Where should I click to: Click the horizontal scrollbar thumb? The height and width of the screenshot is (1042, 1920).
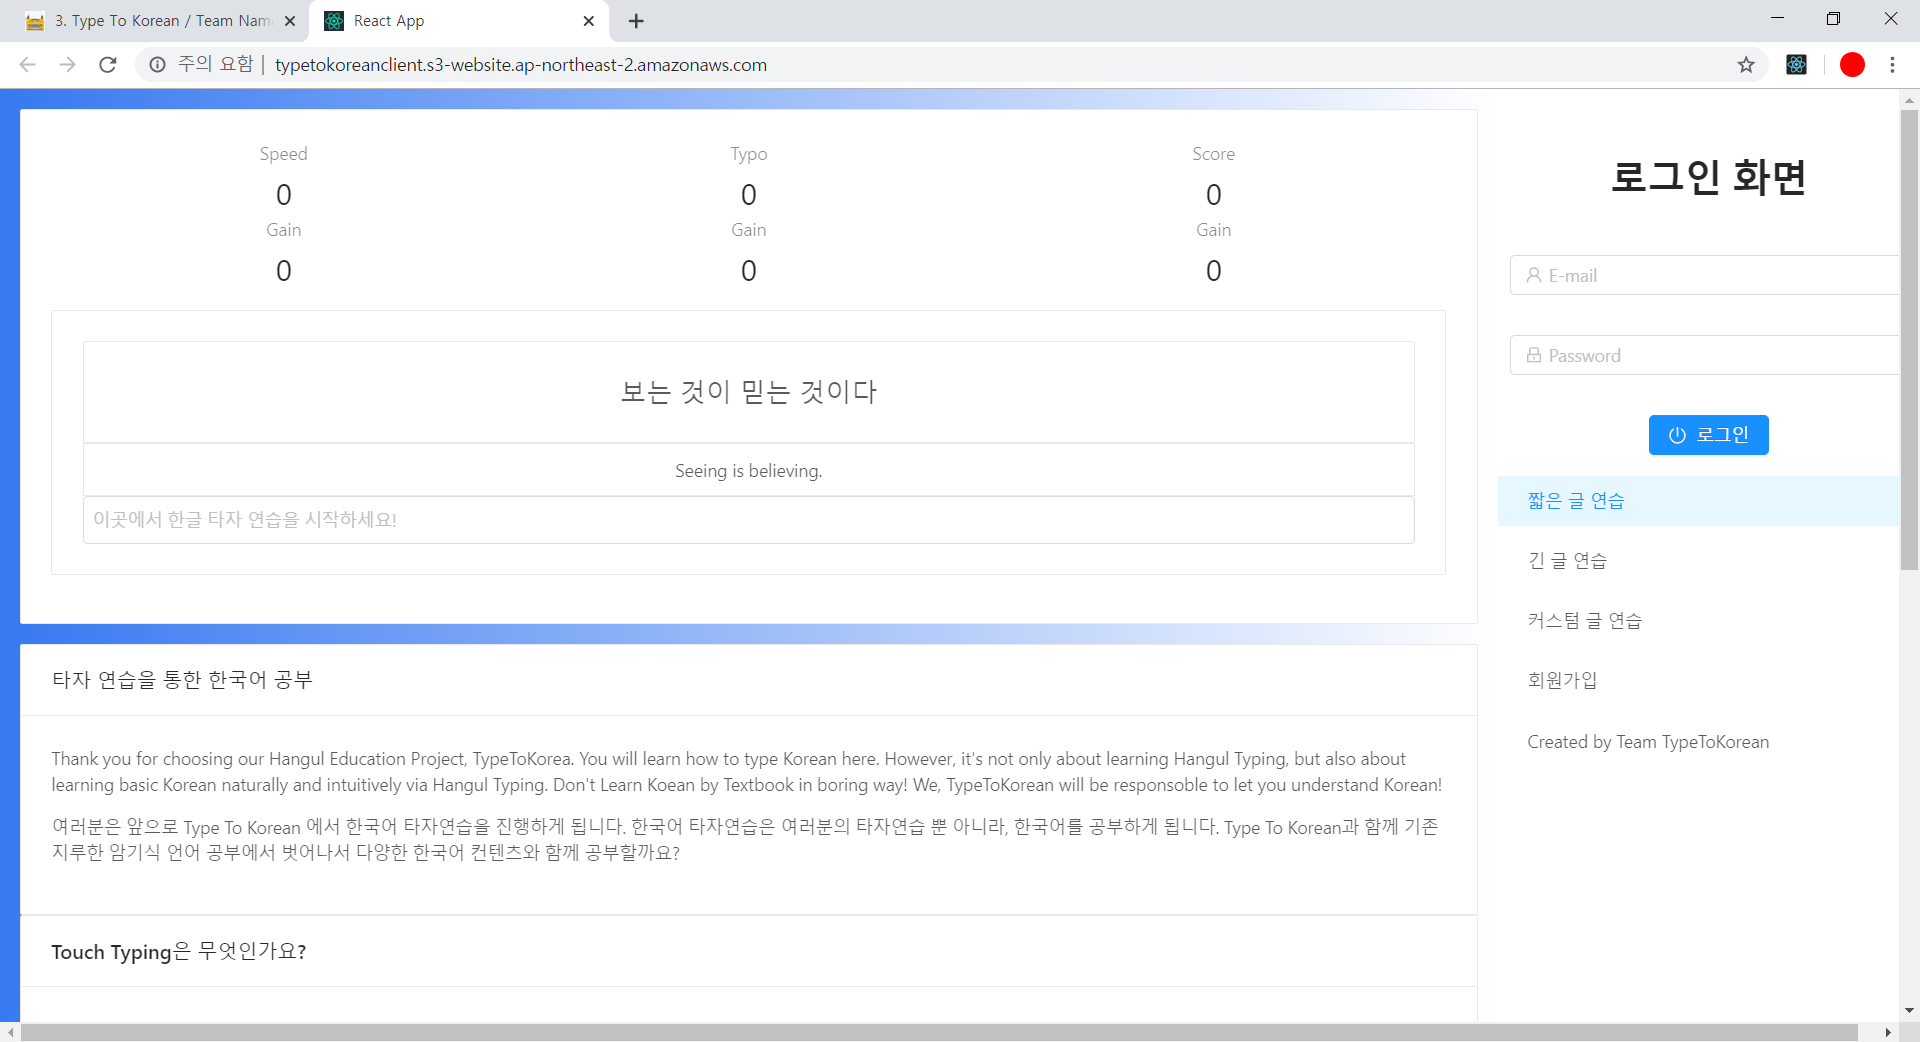point(939,1032)
